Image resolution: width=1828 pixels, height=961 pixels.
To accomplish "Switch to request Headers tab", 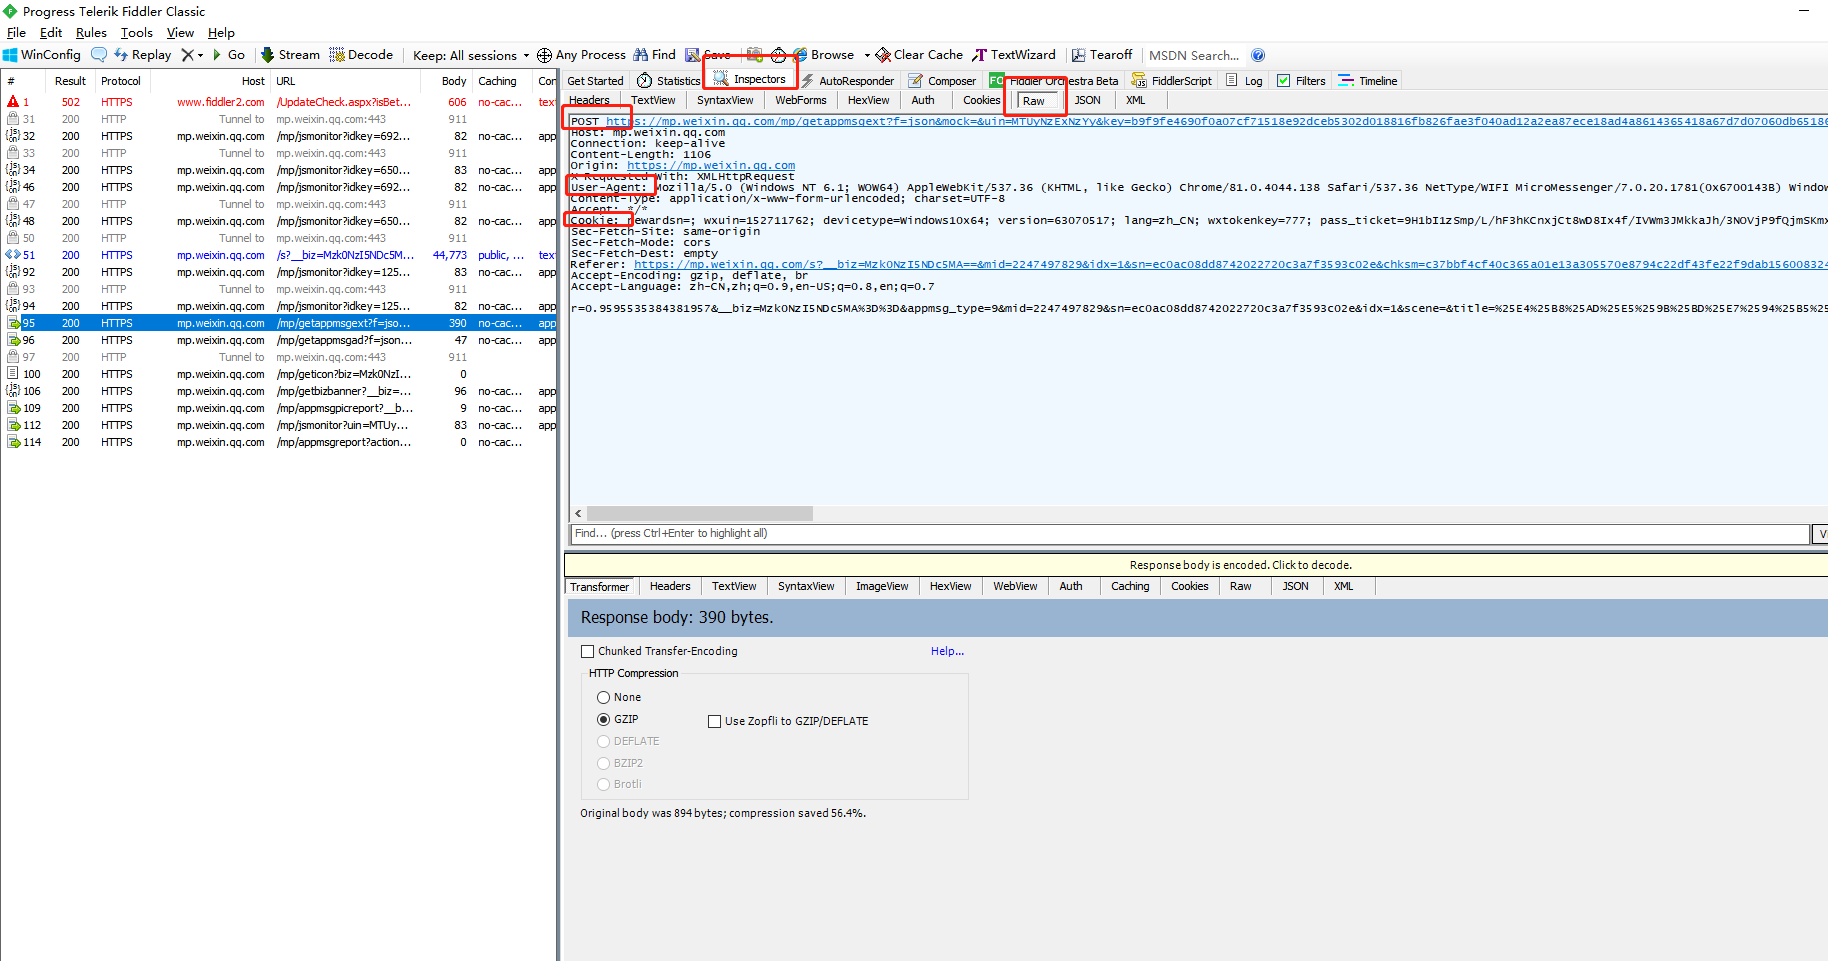I will click(x=590, y=100).
